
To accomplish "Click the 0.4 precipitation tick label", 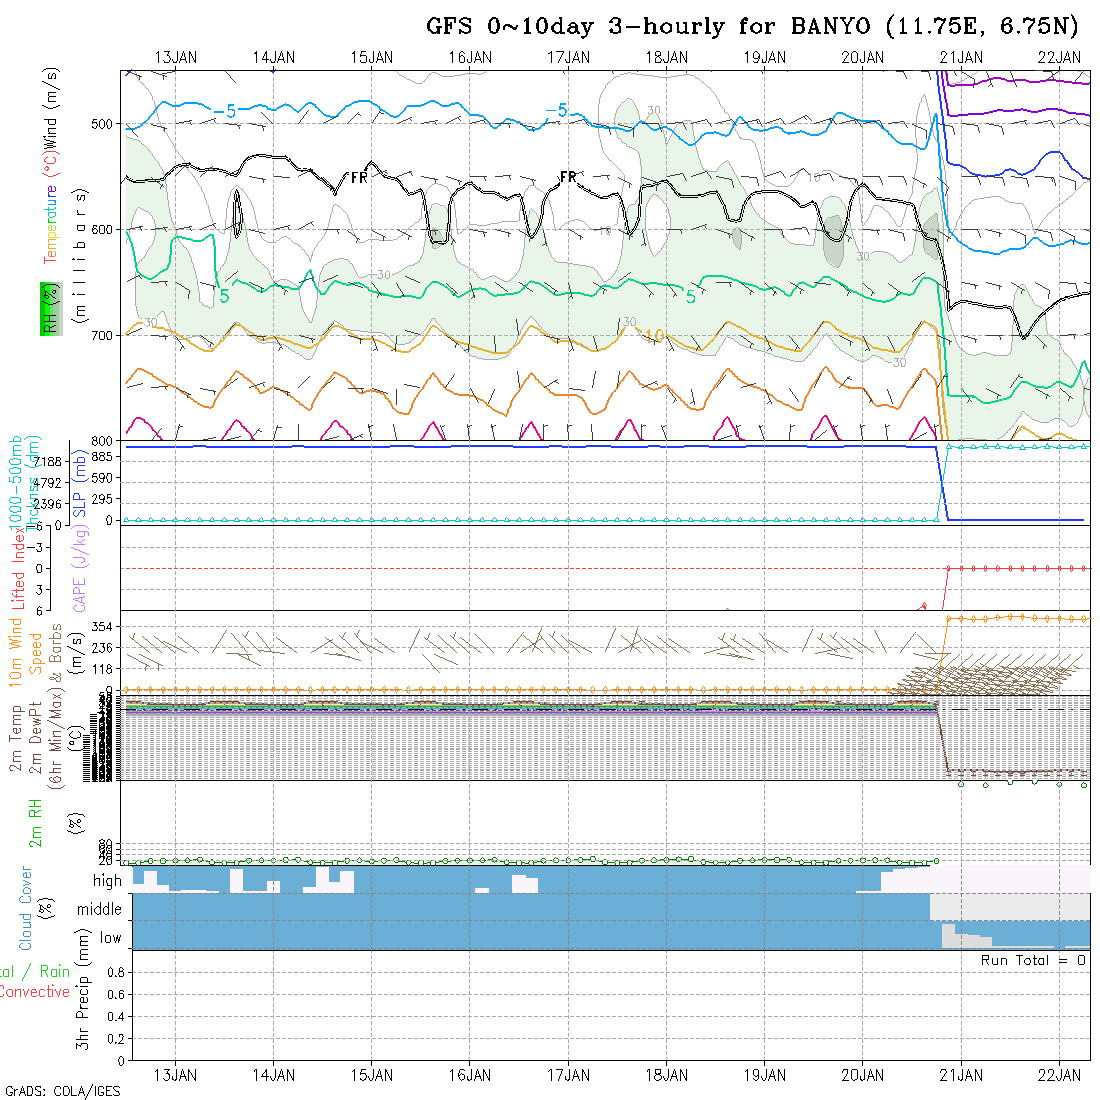I will point(116,1017).
